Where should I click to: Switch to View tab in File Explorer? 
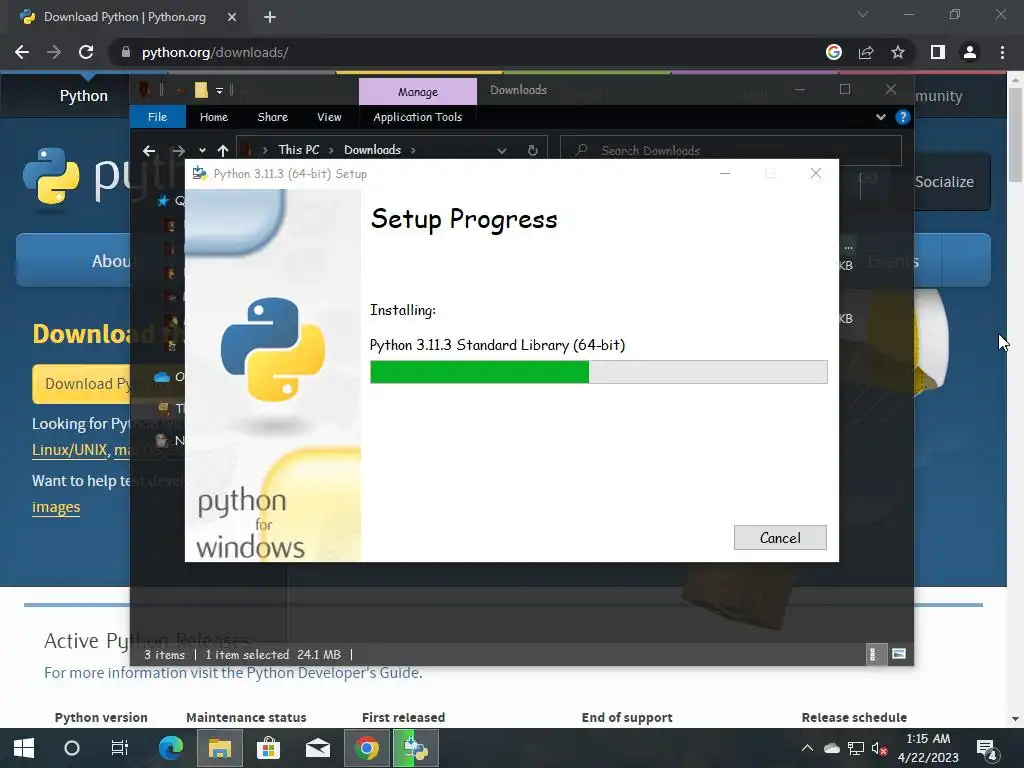329,117
